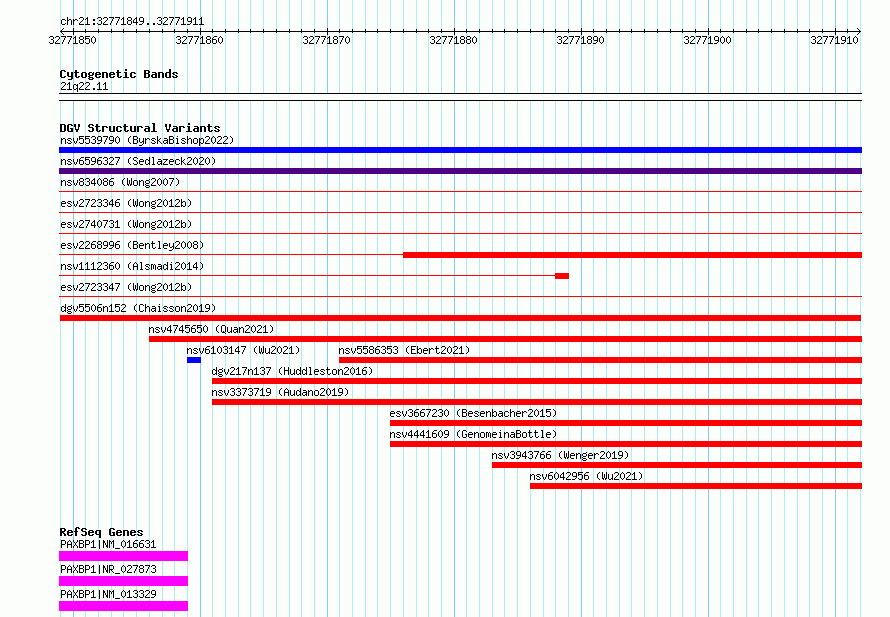Select the small red nsv1112360 block
Image resolution: width=890 pixels, height=617 pixels.
point(562,276)
